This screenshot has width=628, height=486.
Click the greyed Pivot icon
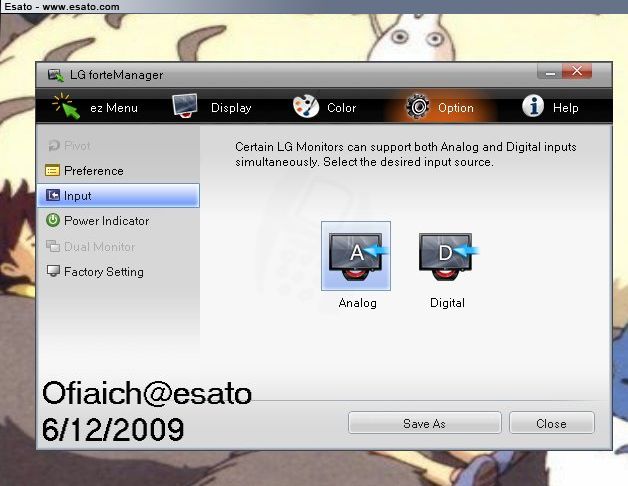click(x=54, y=145)
